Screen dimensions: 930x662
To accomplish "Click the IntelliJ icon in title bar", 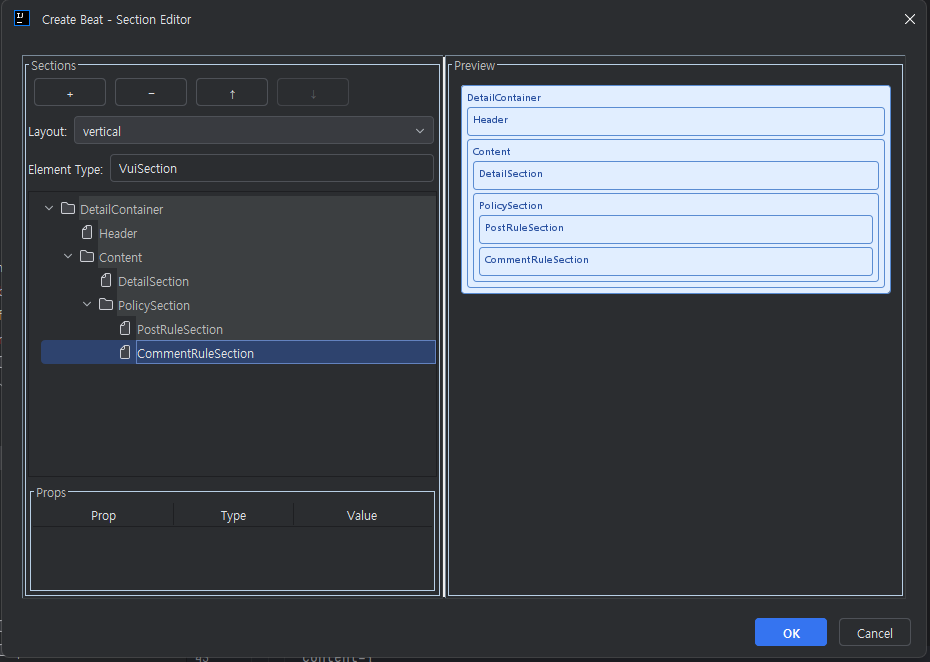I will coord(22,18).
